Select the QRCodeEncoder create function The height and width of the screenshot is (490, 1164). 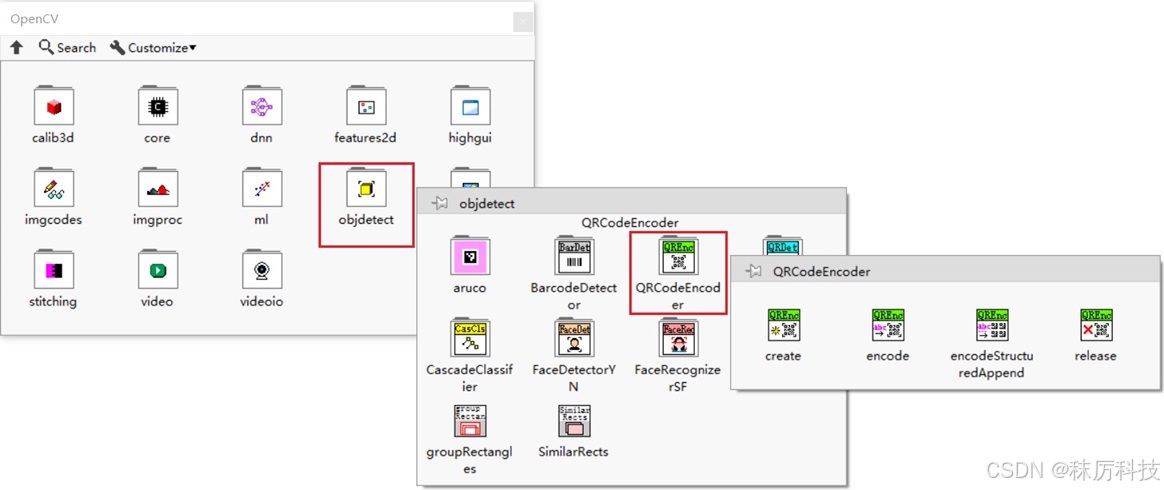coord(783,325)
